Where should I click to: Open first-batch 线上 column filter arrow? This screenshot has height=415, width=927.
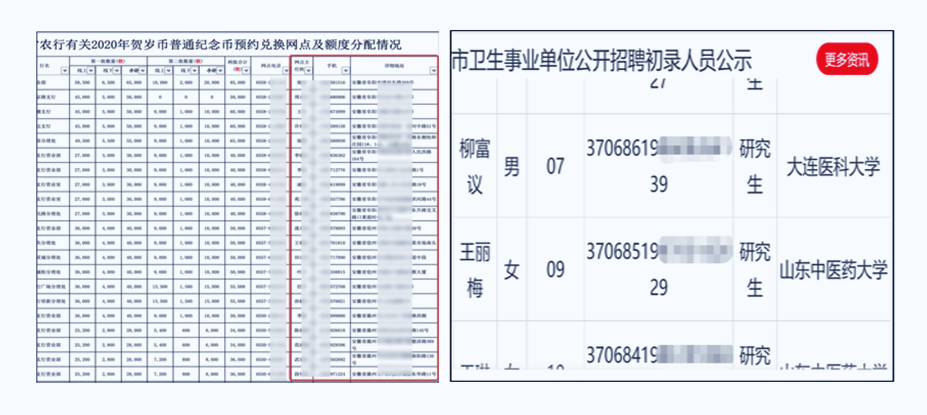90,70
